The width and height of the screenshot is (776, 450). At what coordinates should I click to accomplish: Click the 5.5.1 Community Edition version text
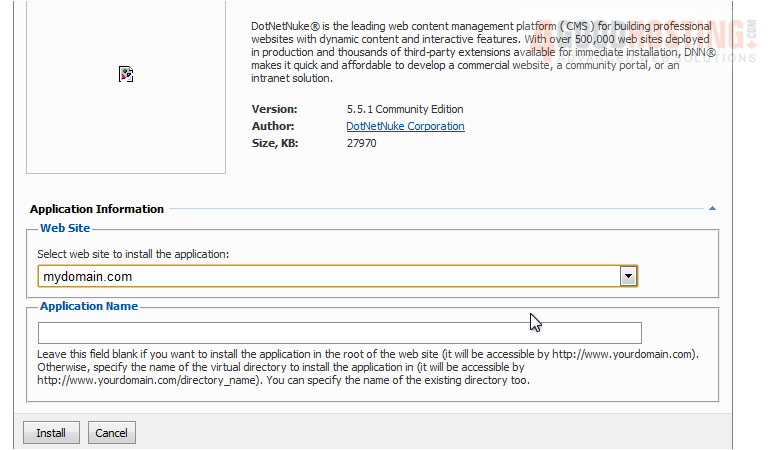(x=404, y=109)
